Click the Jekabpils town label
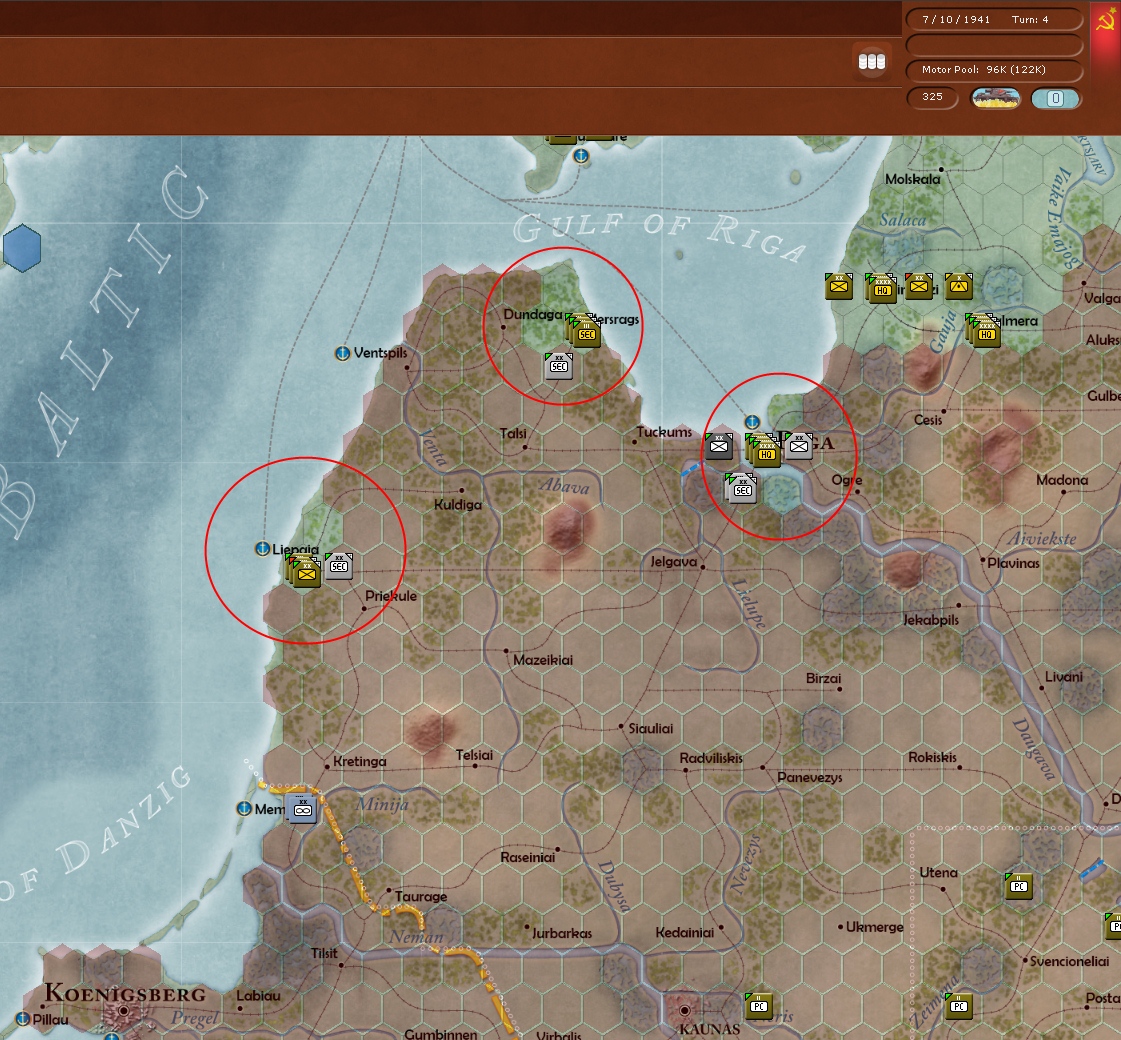Image resolution: width=1121 pixels, height=1040 pixels. click(x=931, y=620)
